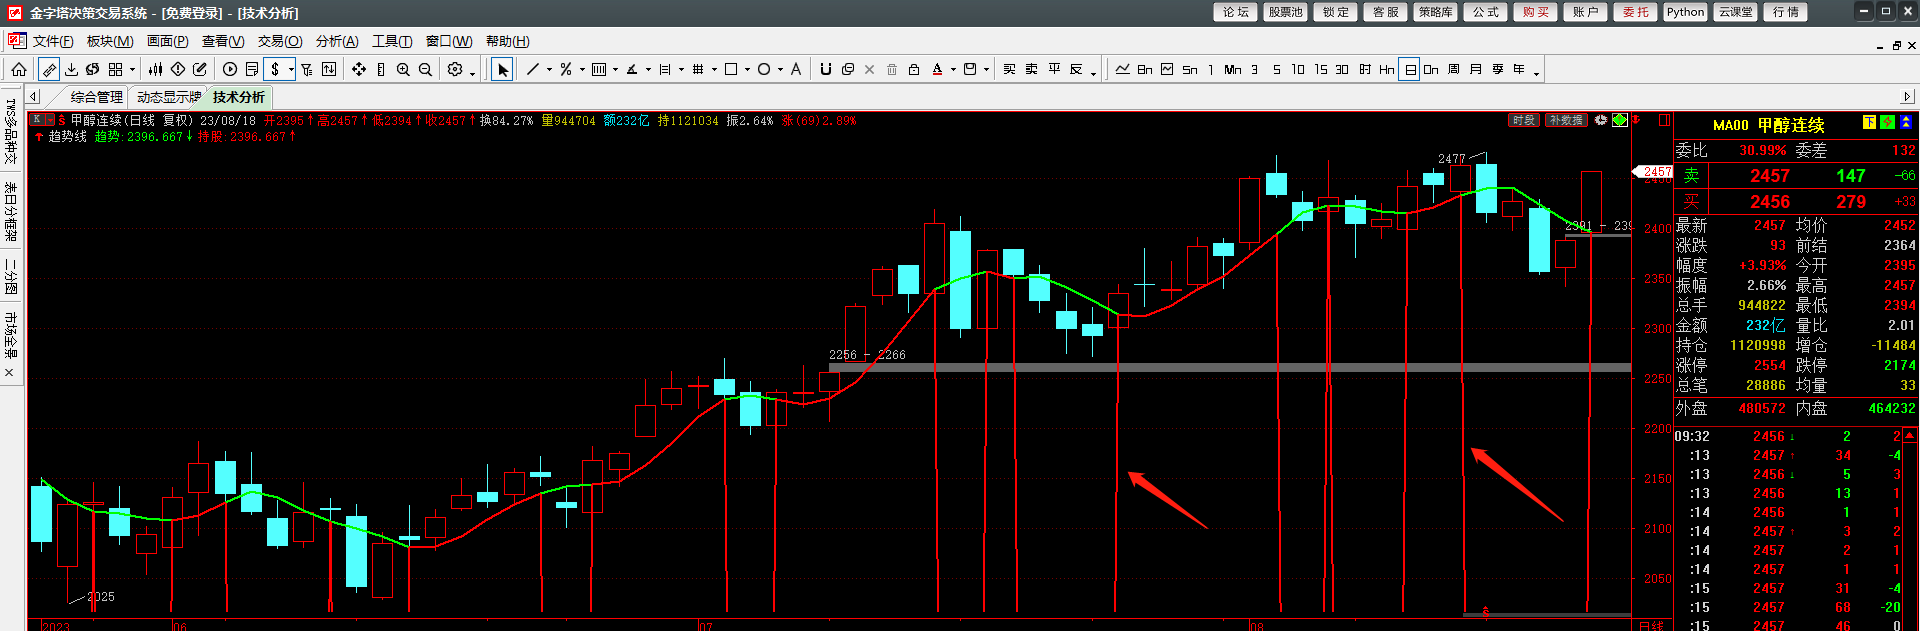
Task: Expand the rectangle tool dropdown arrow
Action: (x=747, y=70)
